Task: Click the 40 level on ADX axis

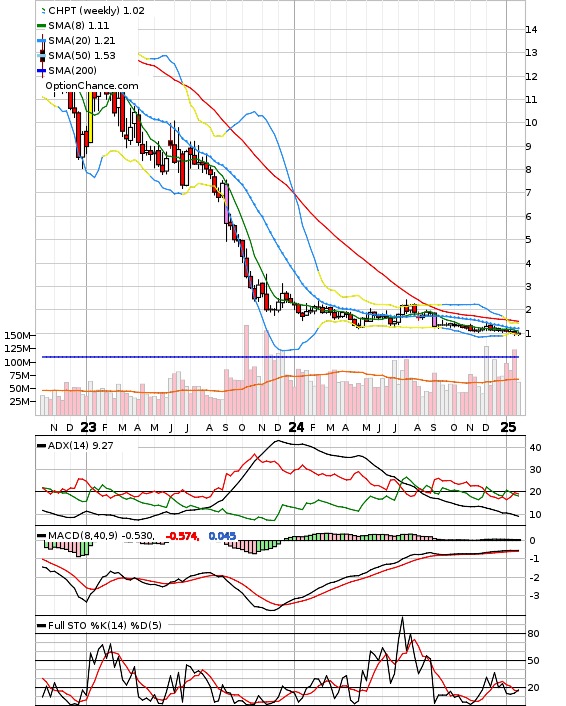Action: (535, 448)
